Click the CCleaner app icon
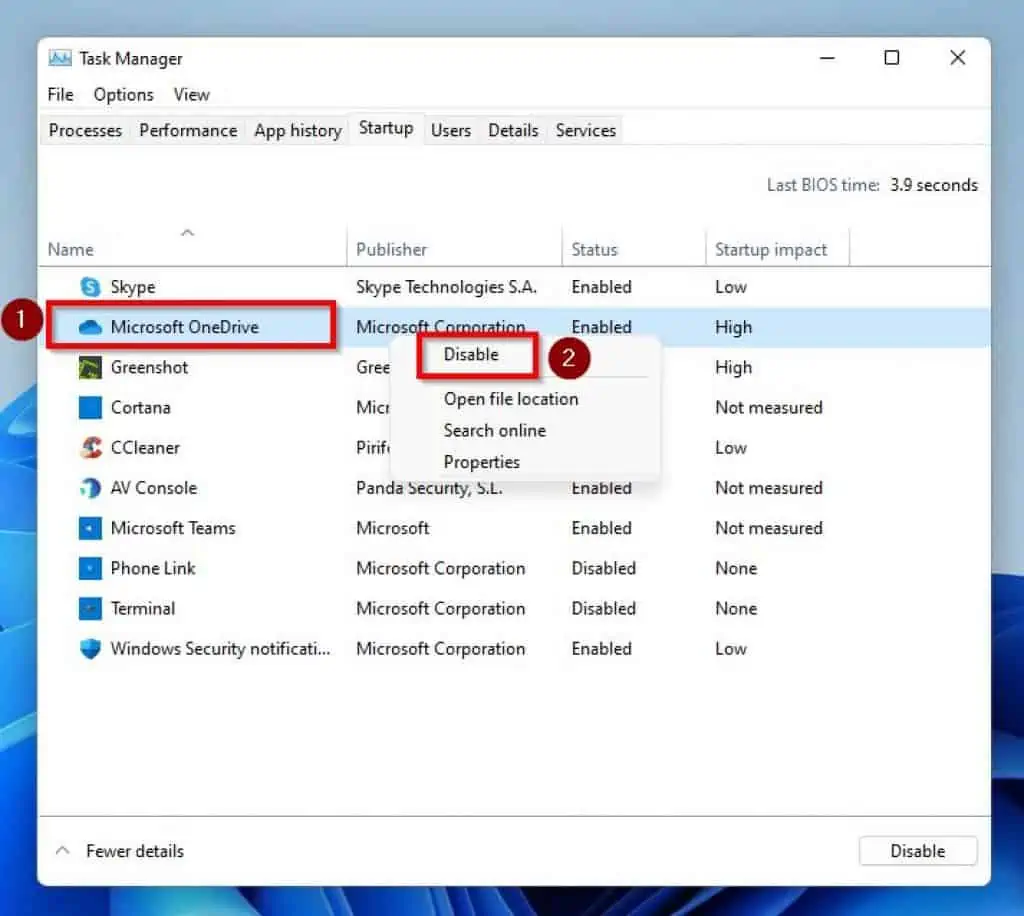Screen dimensions: 1024x916 tap(91, 448)
